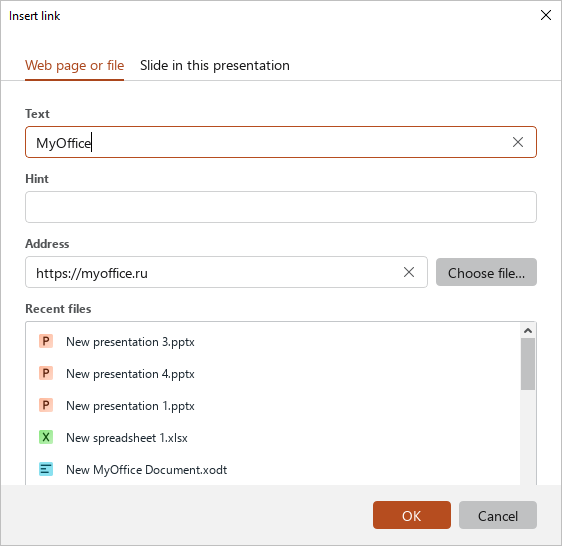Clear the Address field with its X icon
The width and height of the screenshot is (562, 546).
point(409,272)
